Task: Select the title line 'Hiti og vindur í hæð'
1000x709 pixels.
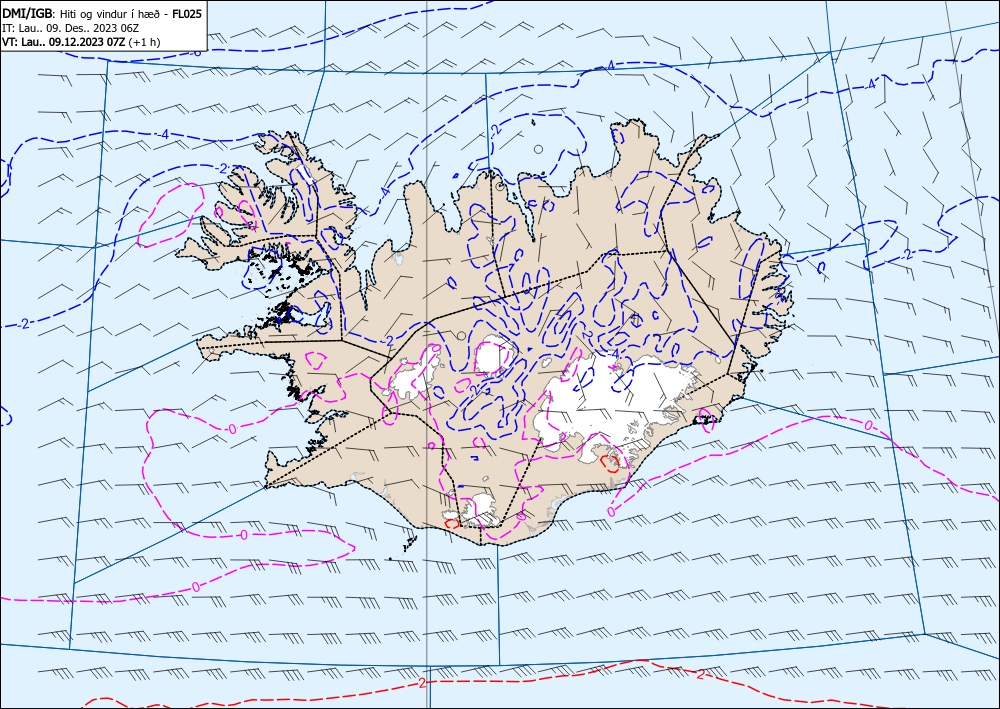Action: pyautogui.click(x=110, y=13)
